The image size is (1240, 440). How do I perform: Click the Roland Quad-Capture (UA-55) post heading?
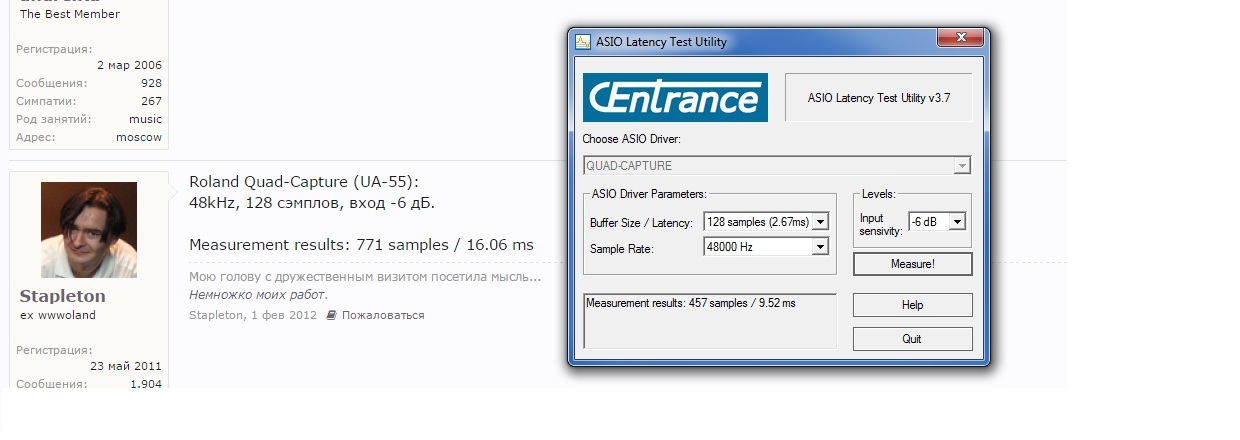(x=304, y=182)
